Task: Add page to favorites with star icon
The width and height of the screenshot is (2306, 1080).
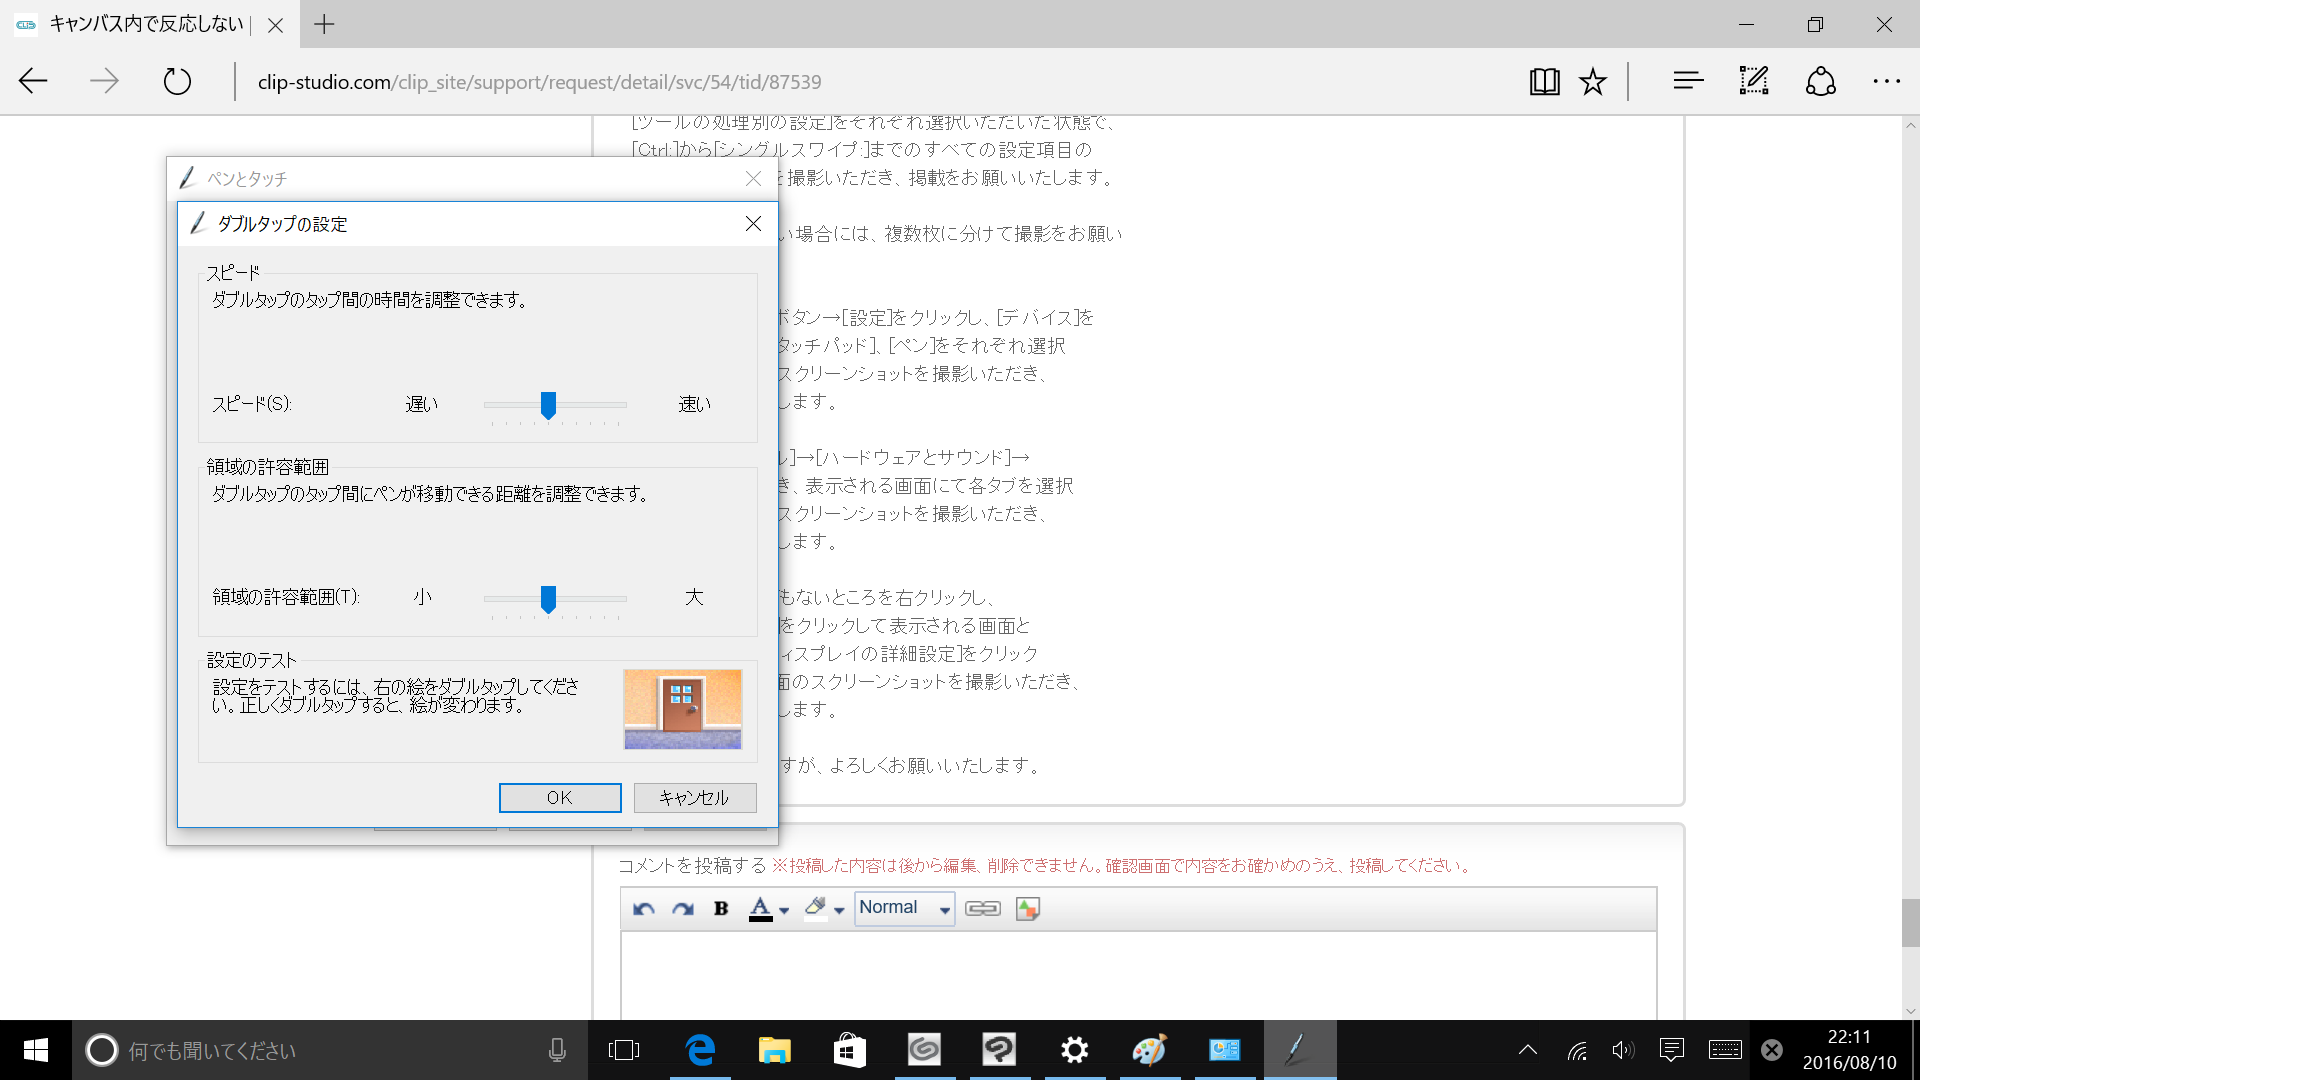Action: tap(1593, 82)
